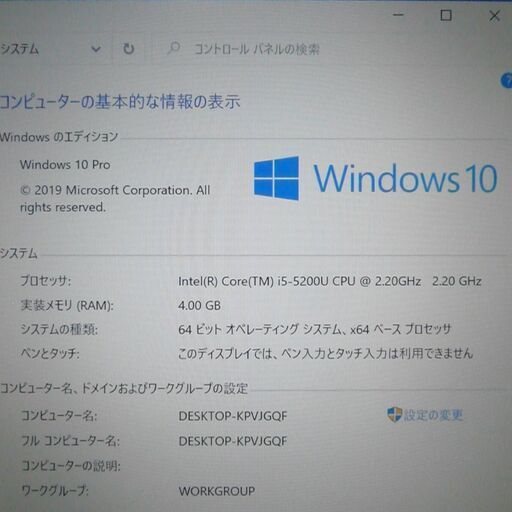Image resolution: width=512 pixels, height=512 pixels.
Task: Minimize the System window
Action: (398, 15)
